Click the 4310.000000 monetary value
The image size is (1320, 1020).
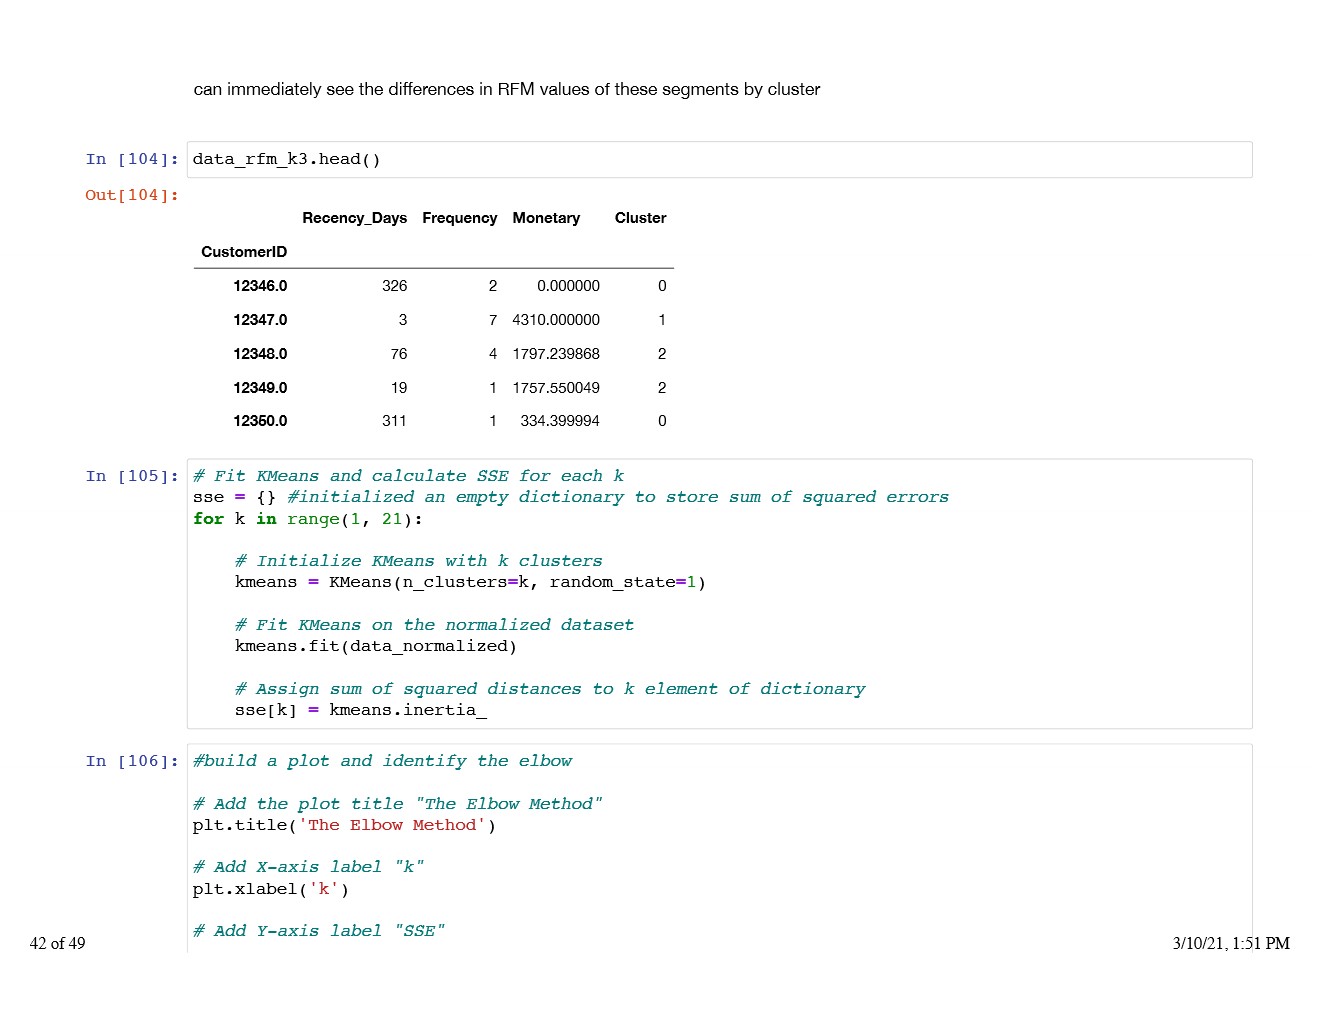[556, 320]
